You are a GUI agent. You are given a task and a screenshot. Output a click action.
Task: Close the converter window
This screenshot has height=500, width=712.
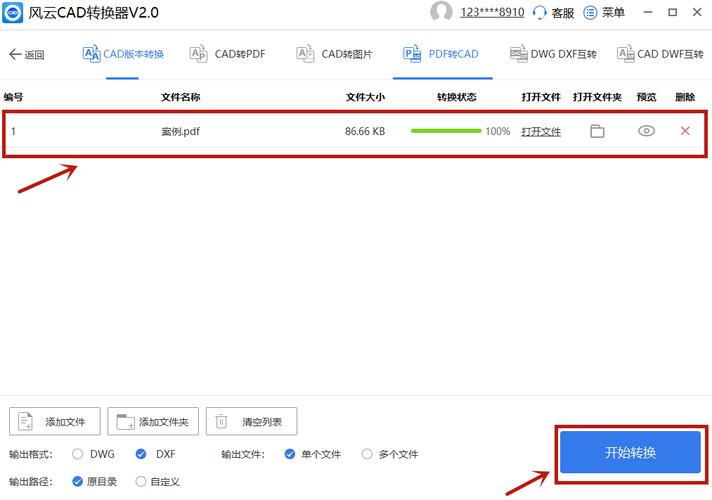697,12
